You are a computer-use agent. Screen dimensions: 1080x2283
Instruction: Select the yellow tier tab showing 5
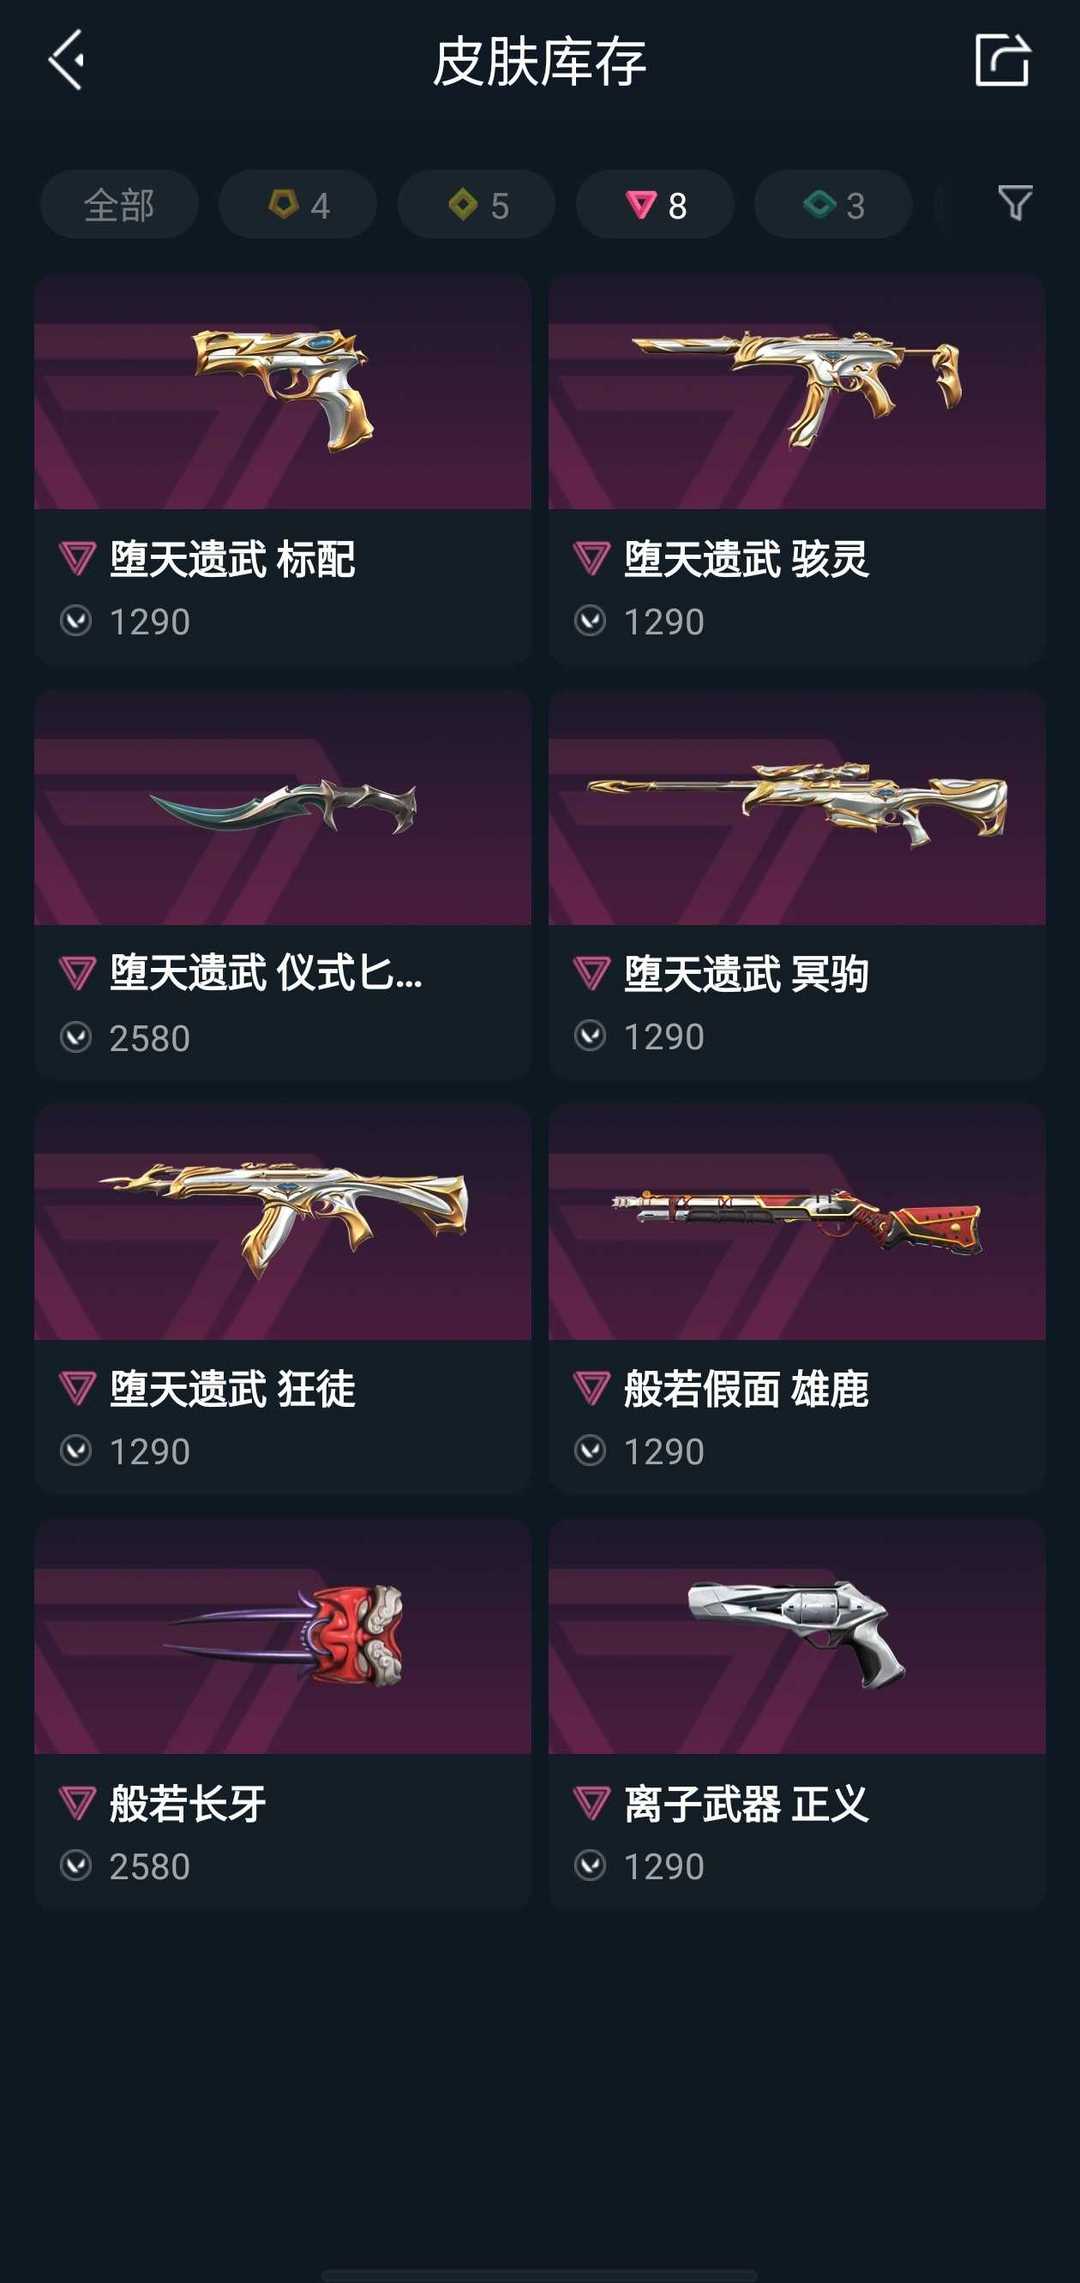pyautogui.click(x=476, y=204)
